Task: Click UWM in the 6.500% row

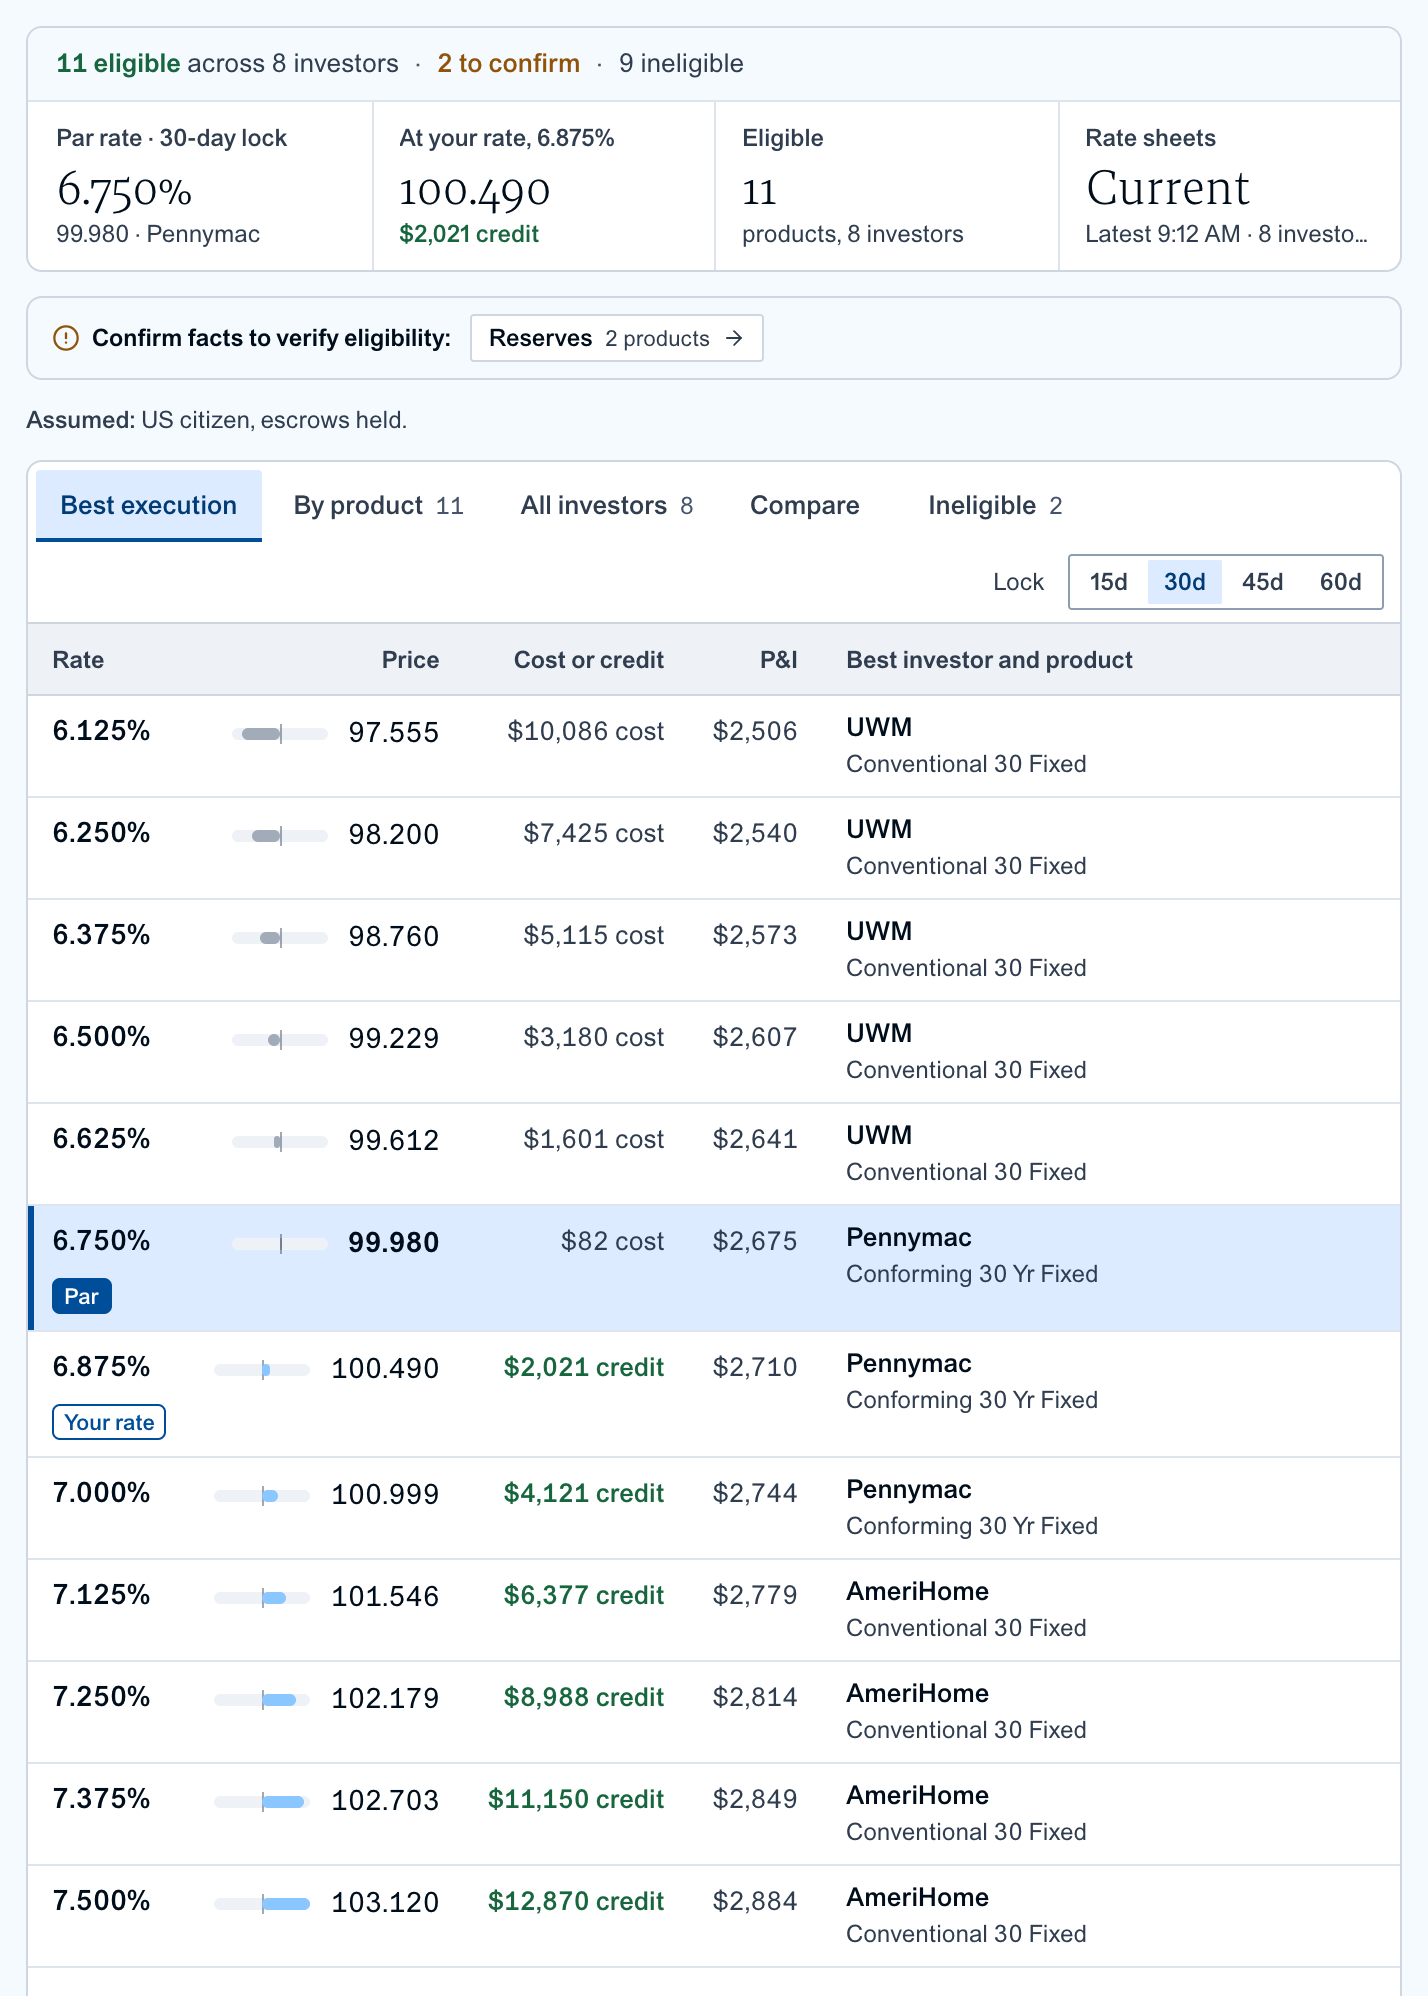Action: [879, 1034]
